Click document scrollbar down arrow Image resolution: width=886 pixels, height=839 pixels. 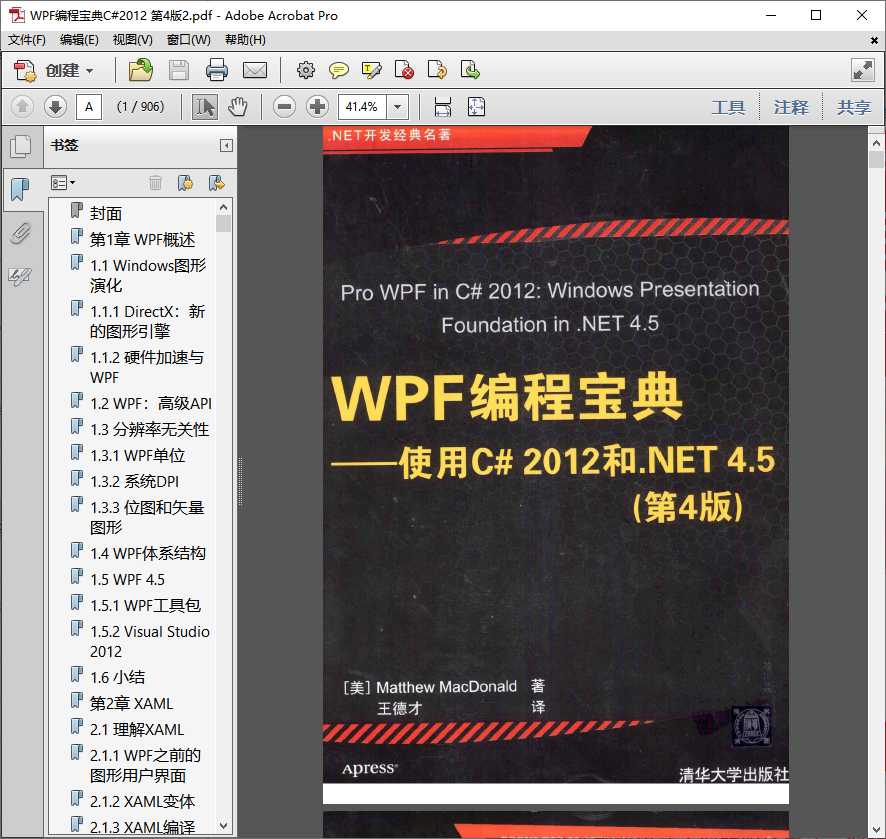coord(876,829)
